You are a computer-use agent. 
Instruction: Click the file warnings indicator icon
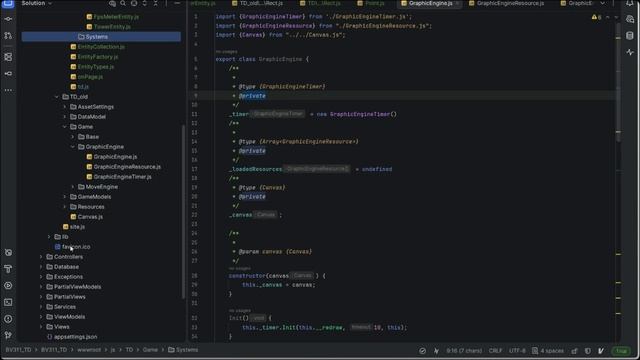[596, 17]
